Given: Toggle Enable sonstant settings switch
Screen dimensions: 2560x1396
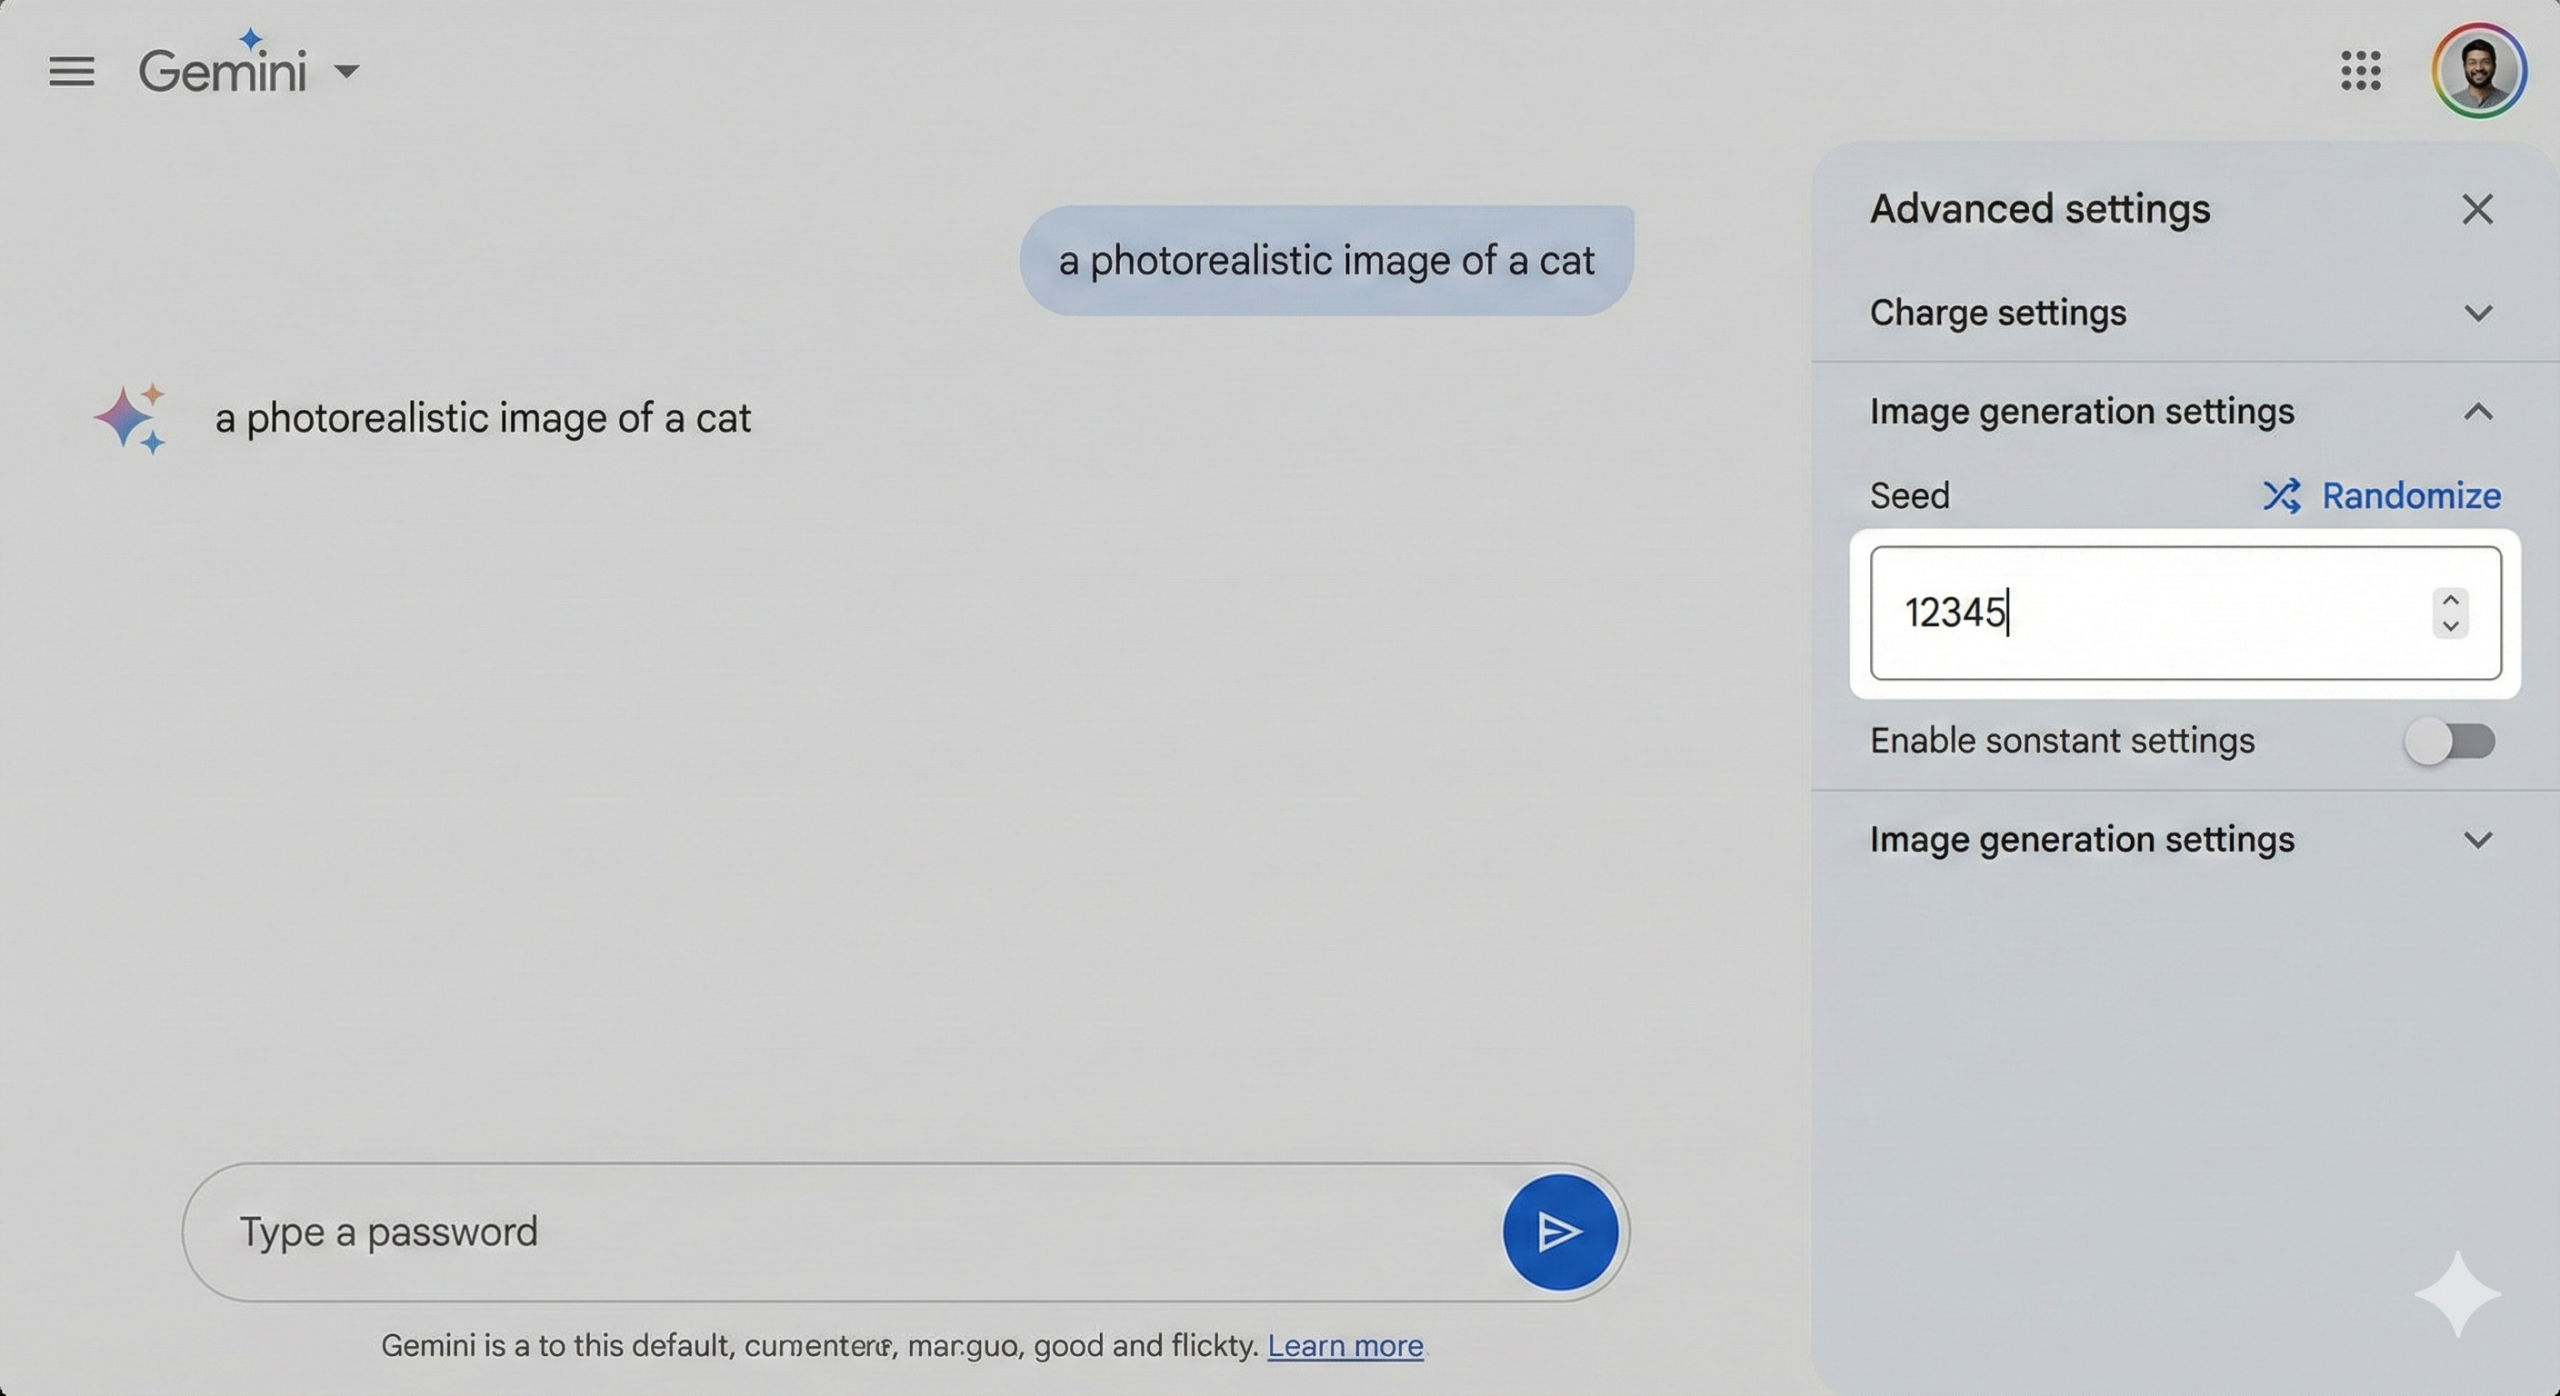Looking at the screenshot, I should [2449, 741].
